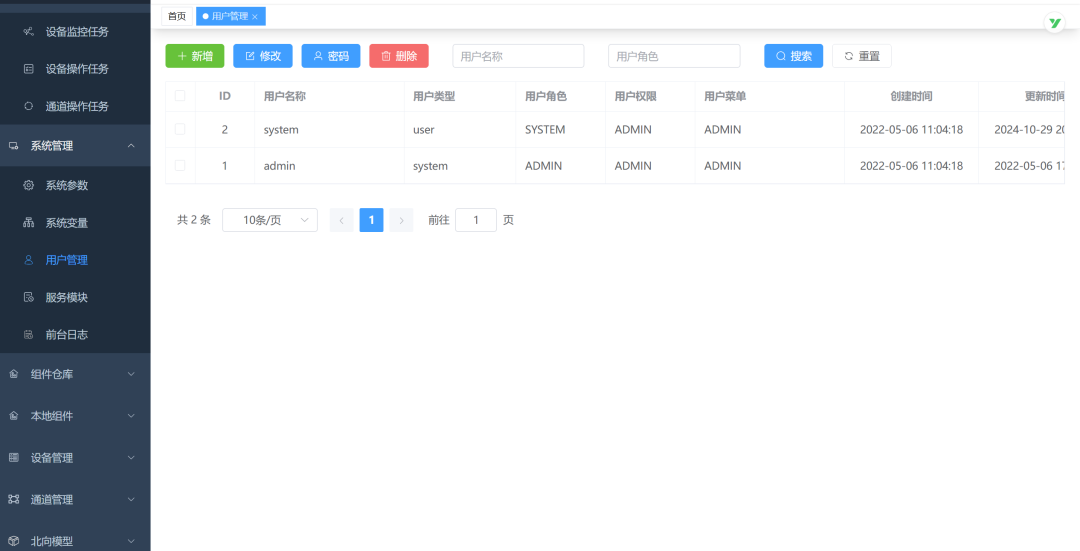Click the 前台日志 icon in sidebar

[29, 334]
